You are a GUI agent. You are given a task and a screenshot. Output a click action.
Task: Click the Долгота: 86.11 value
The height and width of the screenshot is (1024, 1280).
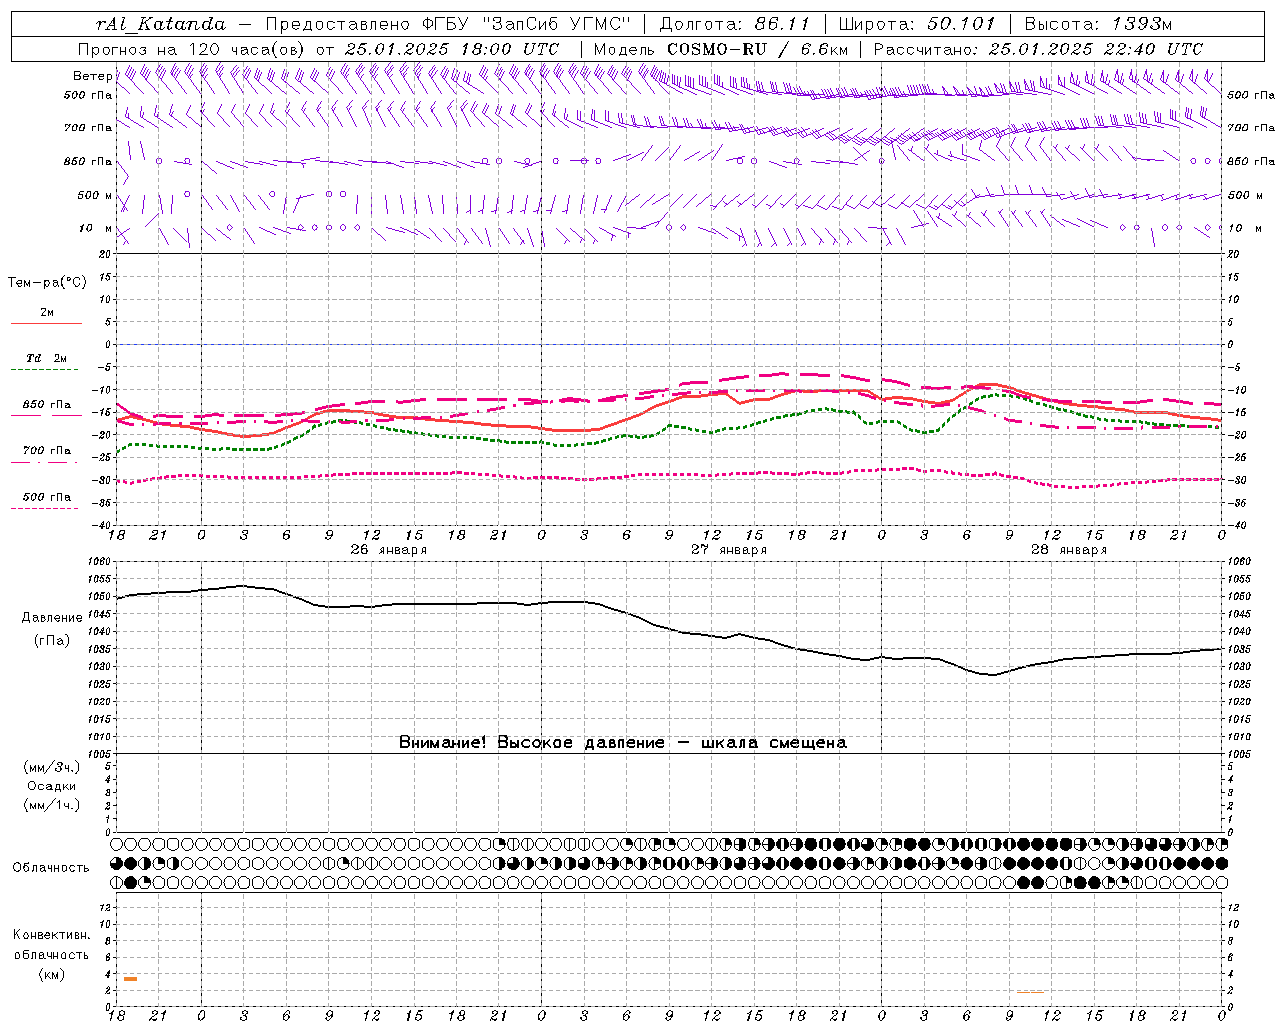735,24
